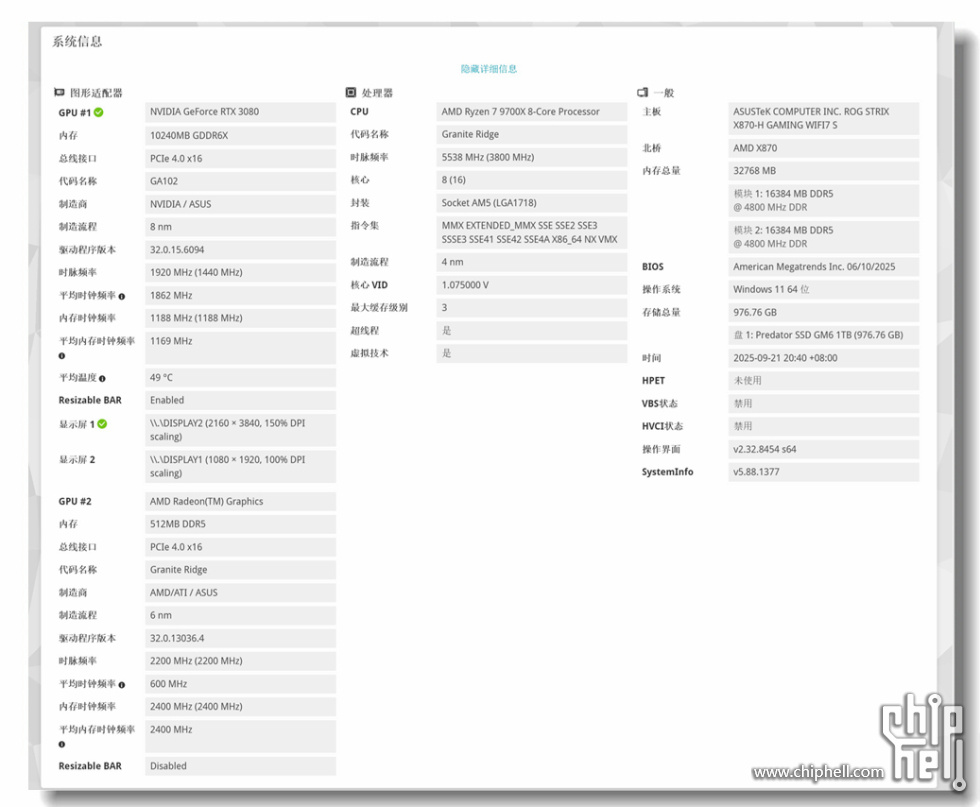Image resolution: width=980 pixels, height=807 pixels.
Task: Click the general section icon beside 一般
Action: (642, 93)
